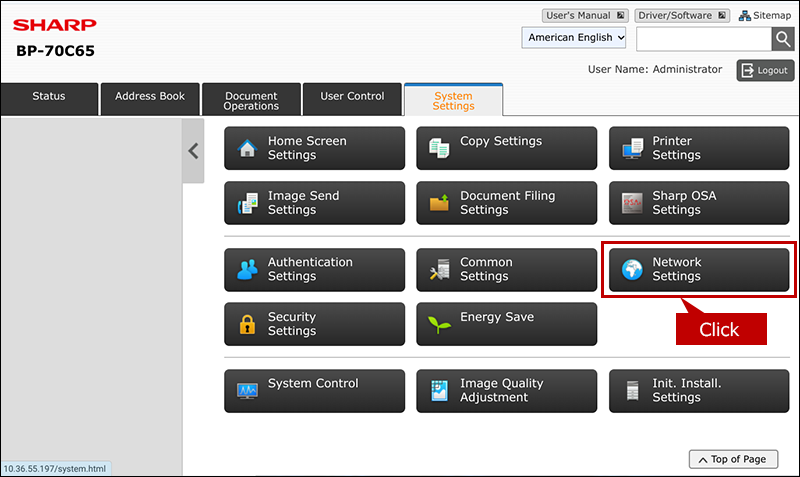The height and width of the screenshot is (477, 800).
Task: Open Network Settings globe icon
Action: [632, 269]
